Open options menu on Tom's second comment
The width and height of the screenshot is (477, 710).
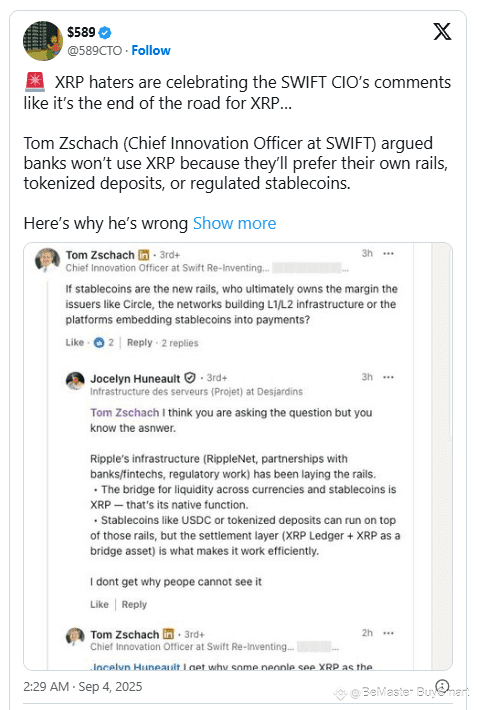(388, 633)
